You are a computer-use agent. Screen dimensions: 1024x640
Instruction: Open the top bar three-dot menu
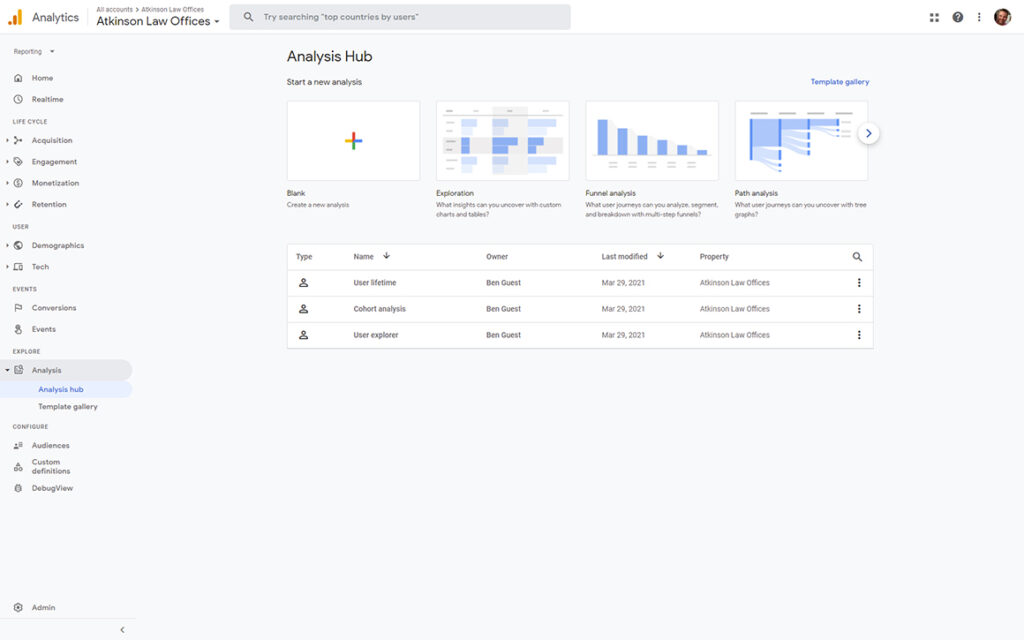[979, 18]
